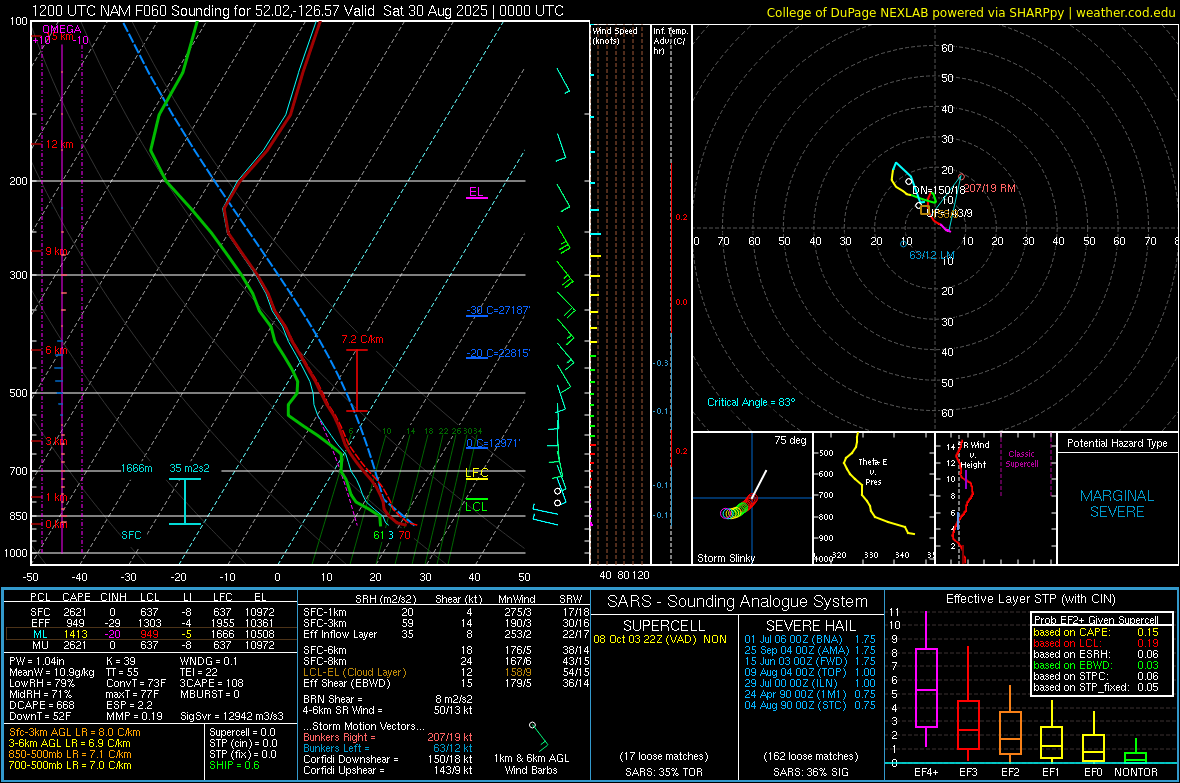
Task: Click the SigSvr = 12942 m3/s3 value
Action: tap(232, 716)
